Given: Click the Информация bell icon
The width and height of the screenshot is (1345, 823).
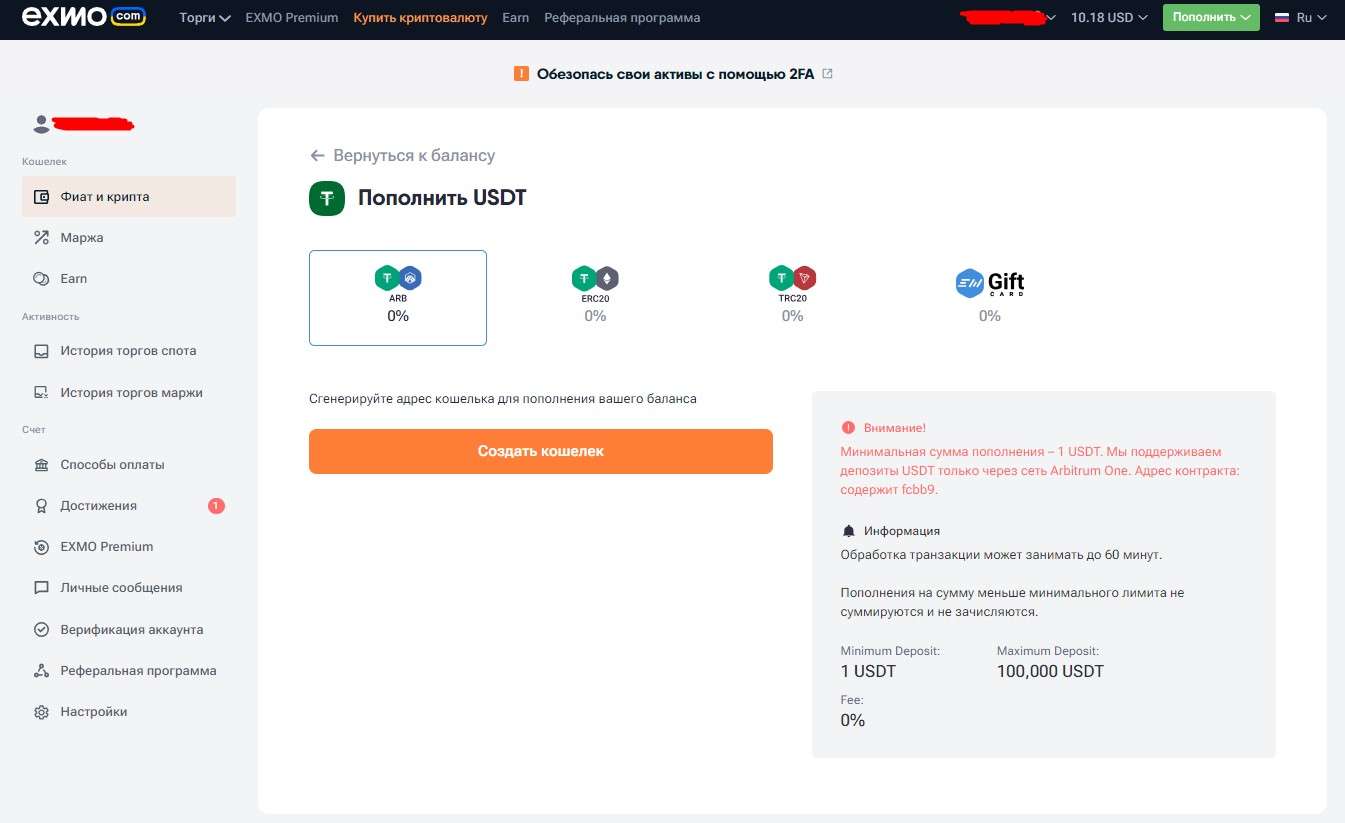Looking at the screenshot, I should coord(848,531).
